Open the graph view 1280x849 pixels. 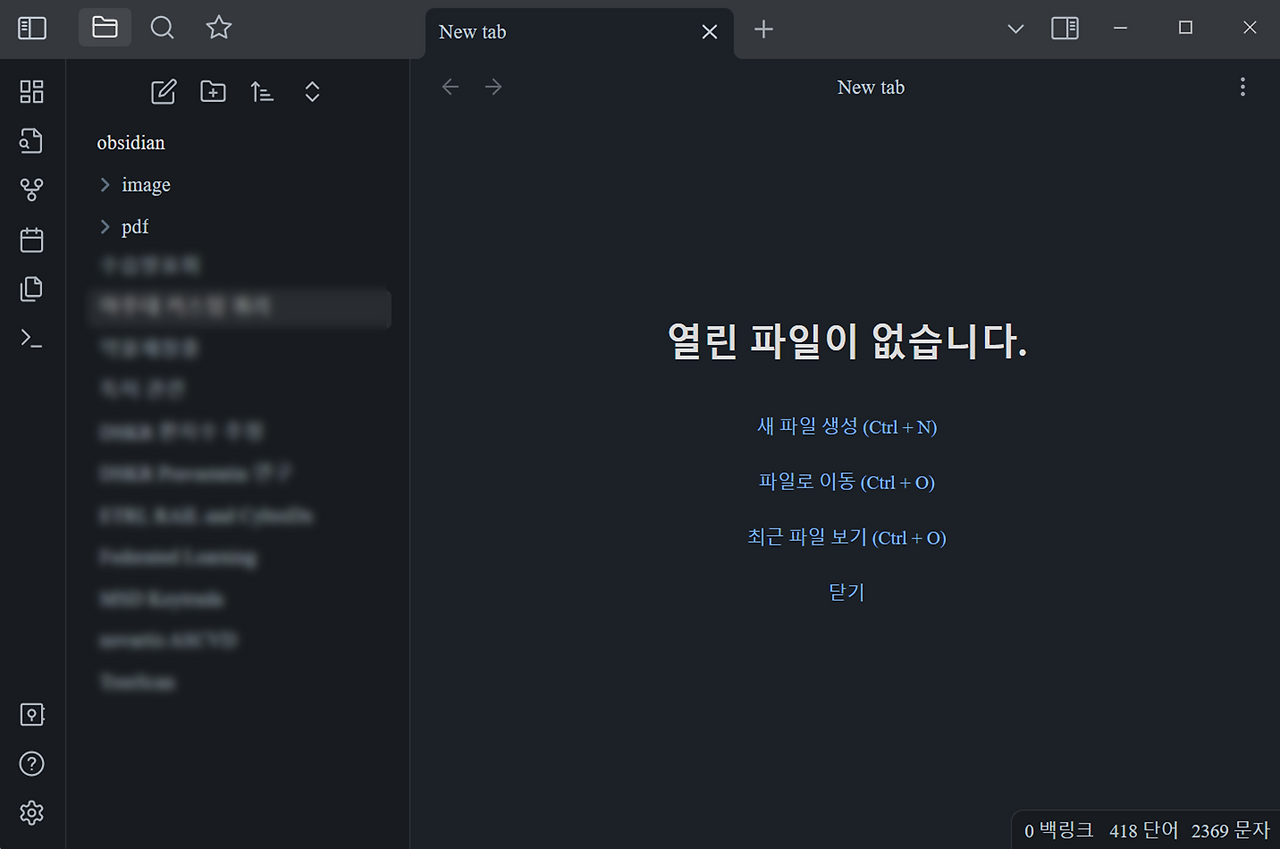coord(31,189)
